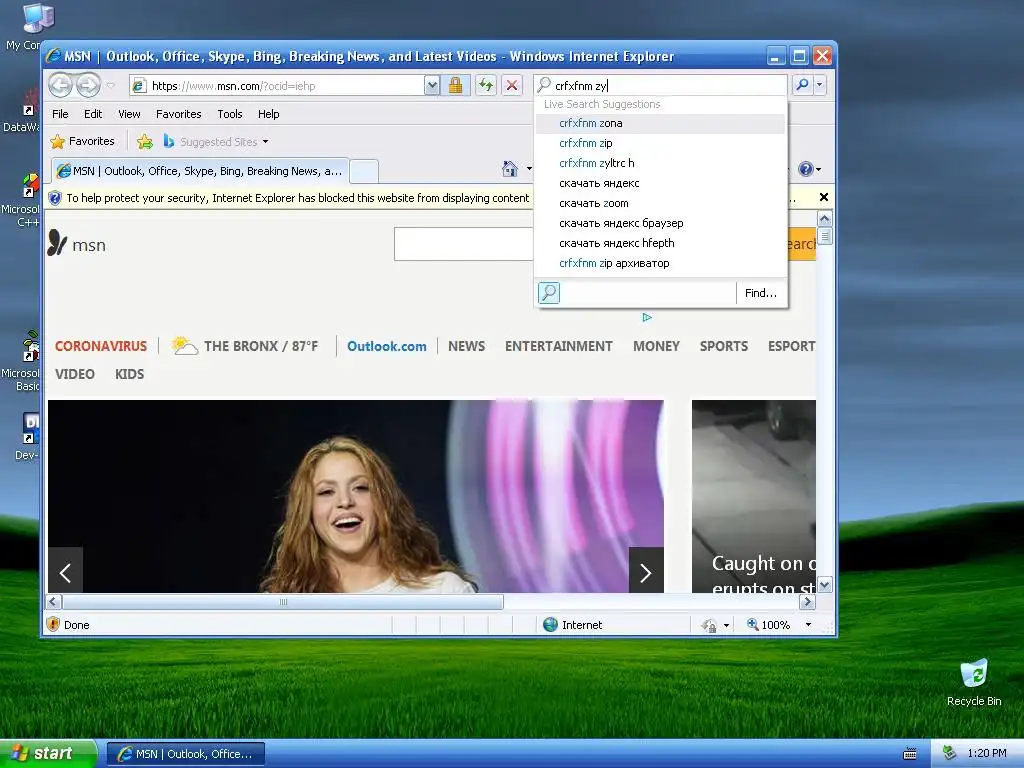Select suggestion 'скачать яндекс браузер'
1024x768 pixels.
point(660,223)
